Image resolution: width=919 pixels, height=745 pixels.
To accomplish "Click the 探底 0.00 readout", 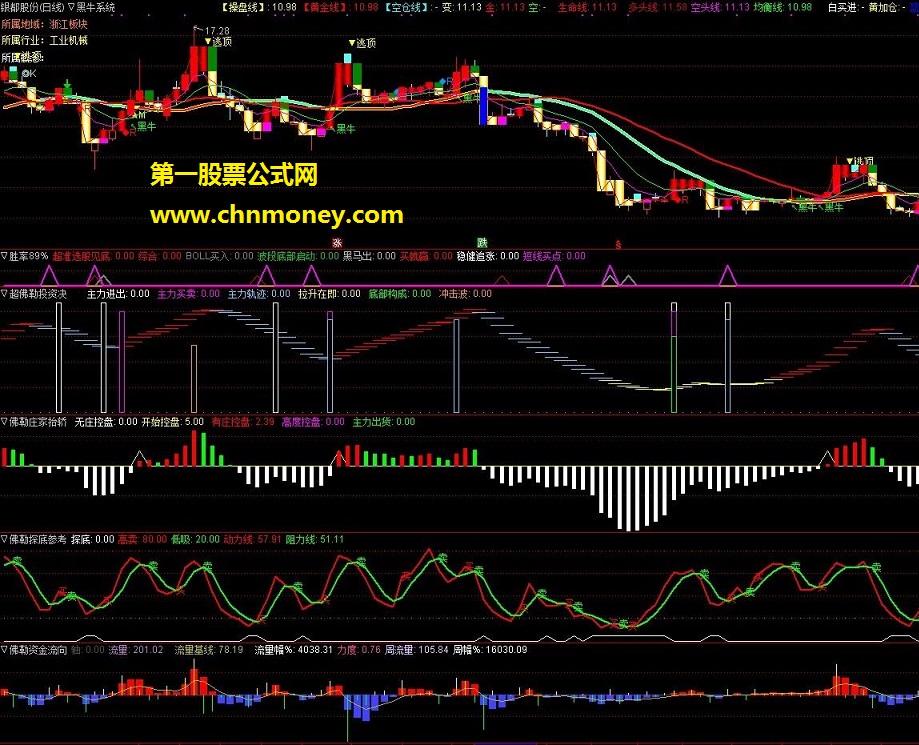I will click(93, 539).
